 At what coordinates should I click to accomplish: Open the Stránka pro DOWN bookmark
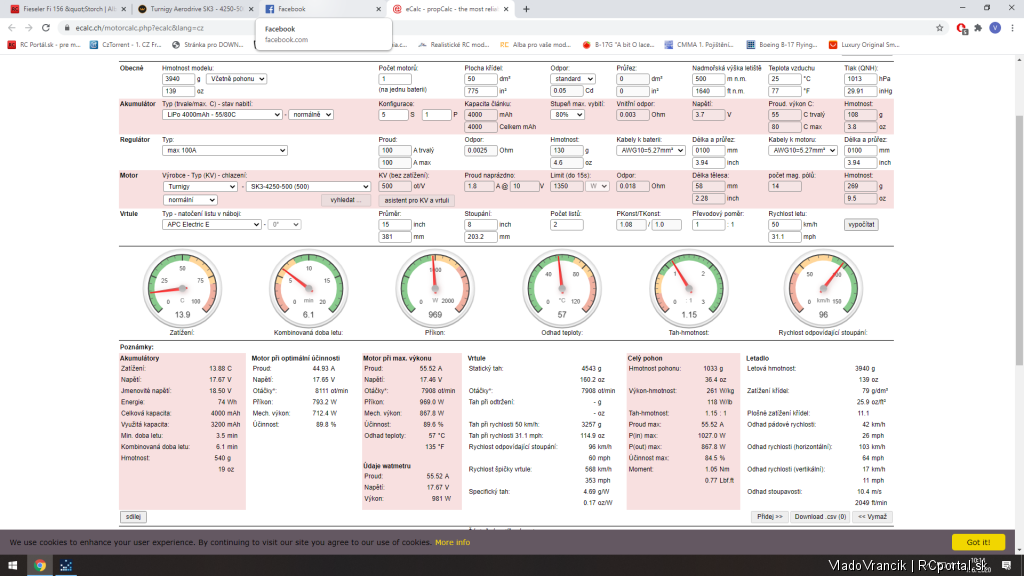pyautogui.click(x=207, y=45)
